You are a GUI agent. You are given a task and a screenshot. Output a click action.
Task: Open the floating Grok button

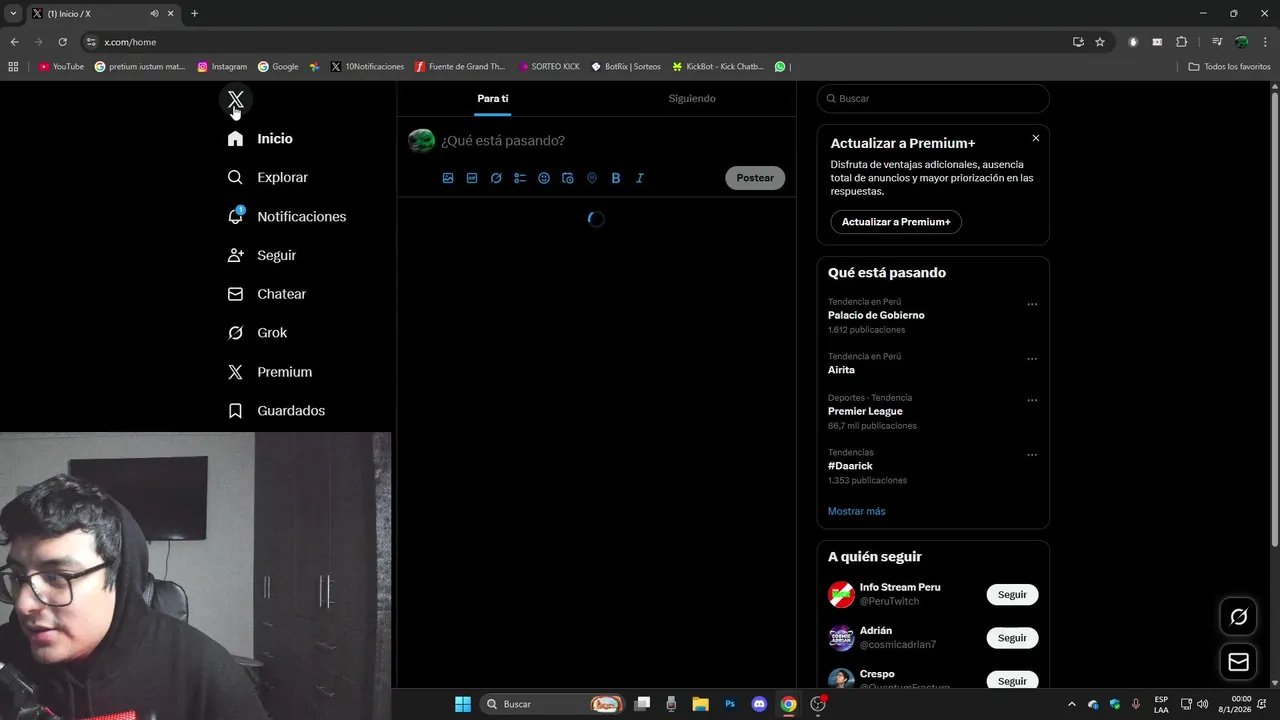click(1238, 617)
